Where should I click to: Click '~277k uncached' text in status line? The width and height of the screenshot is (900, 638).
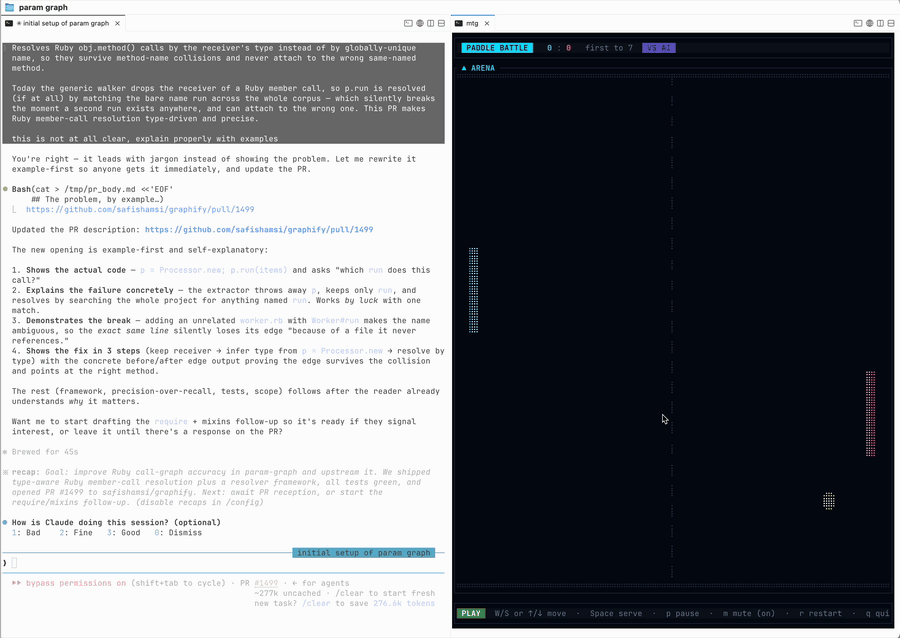(288, 593)
